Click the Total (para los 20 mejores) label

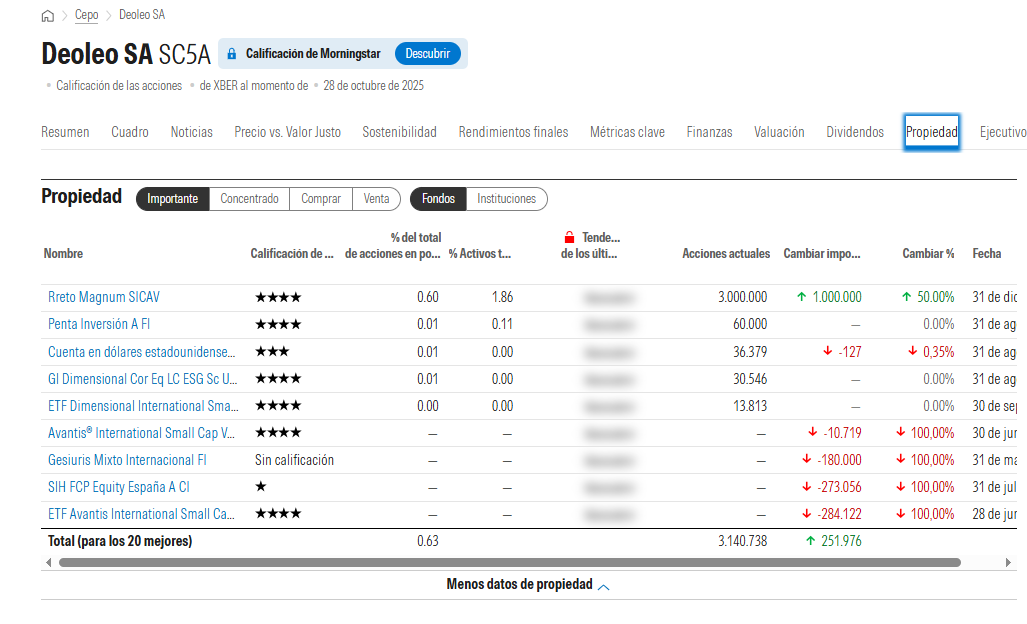120,541
